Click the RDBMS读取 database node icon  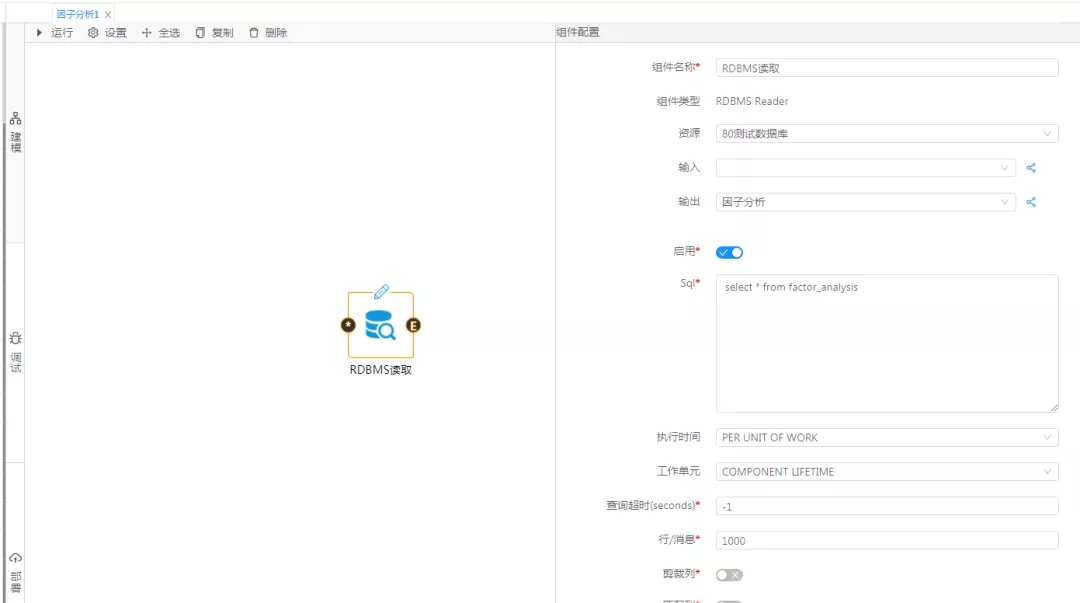click(380, 325)
